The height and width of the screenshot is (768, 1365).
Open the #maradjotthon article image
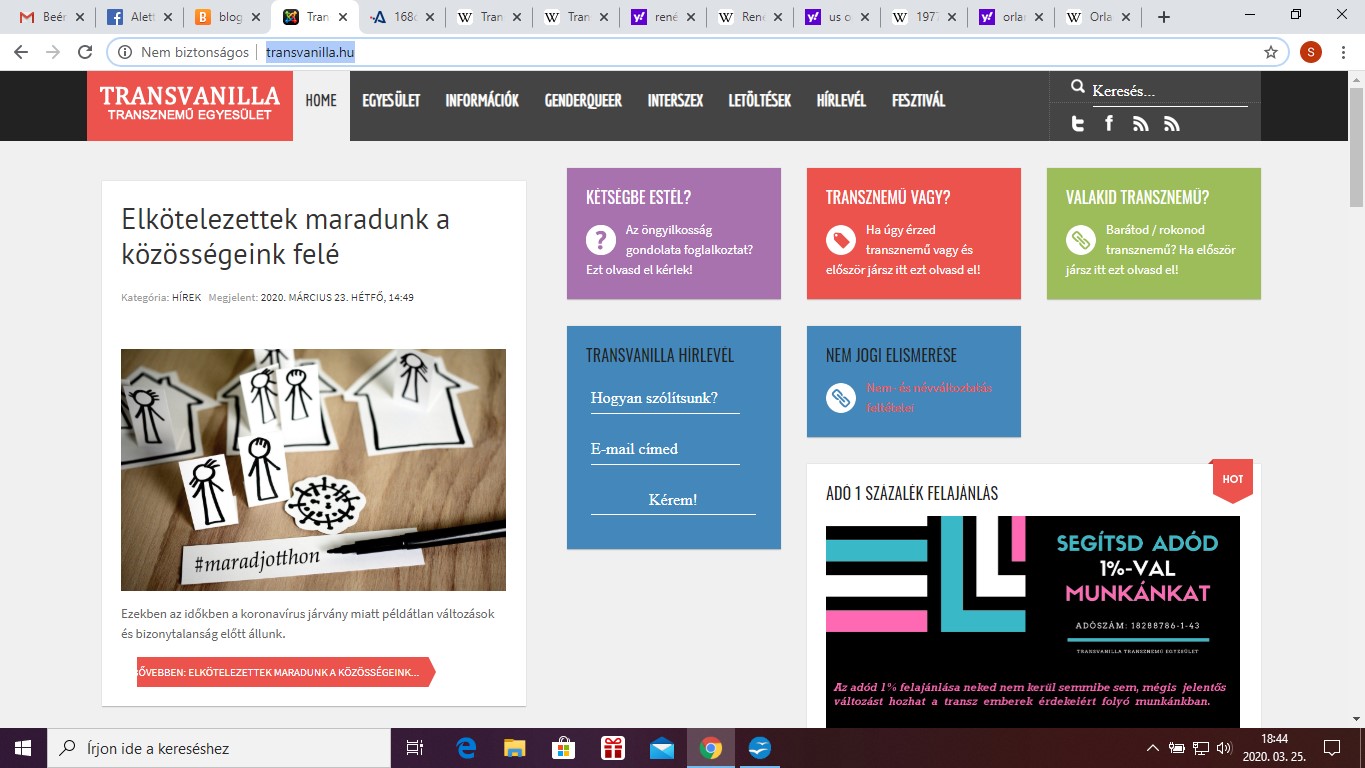tap(313, 470)
